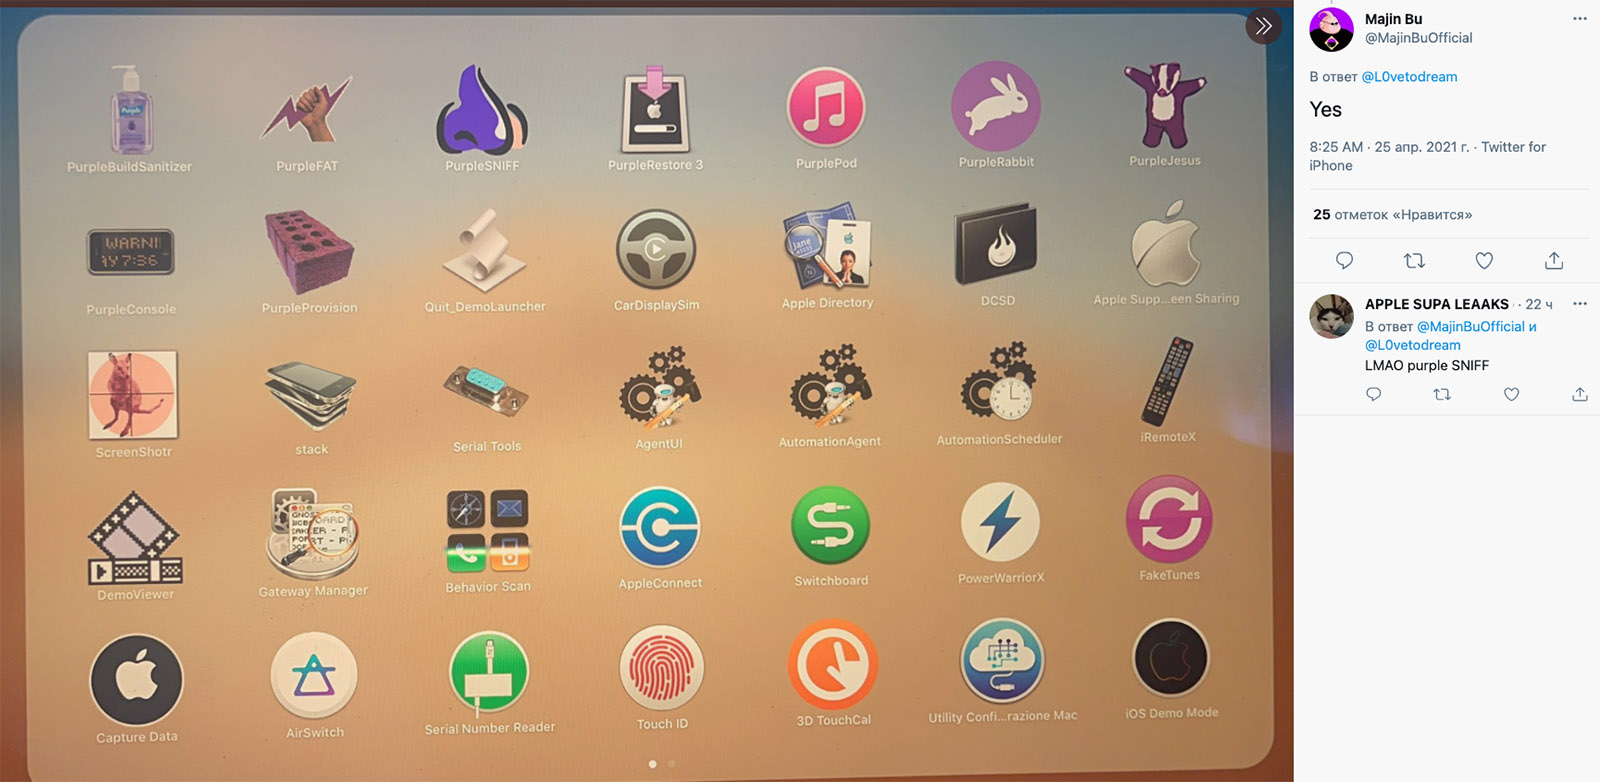1600x782 pixels.
Task: Reply to Majin Bu's tweet
Action: click(1344, 261)
